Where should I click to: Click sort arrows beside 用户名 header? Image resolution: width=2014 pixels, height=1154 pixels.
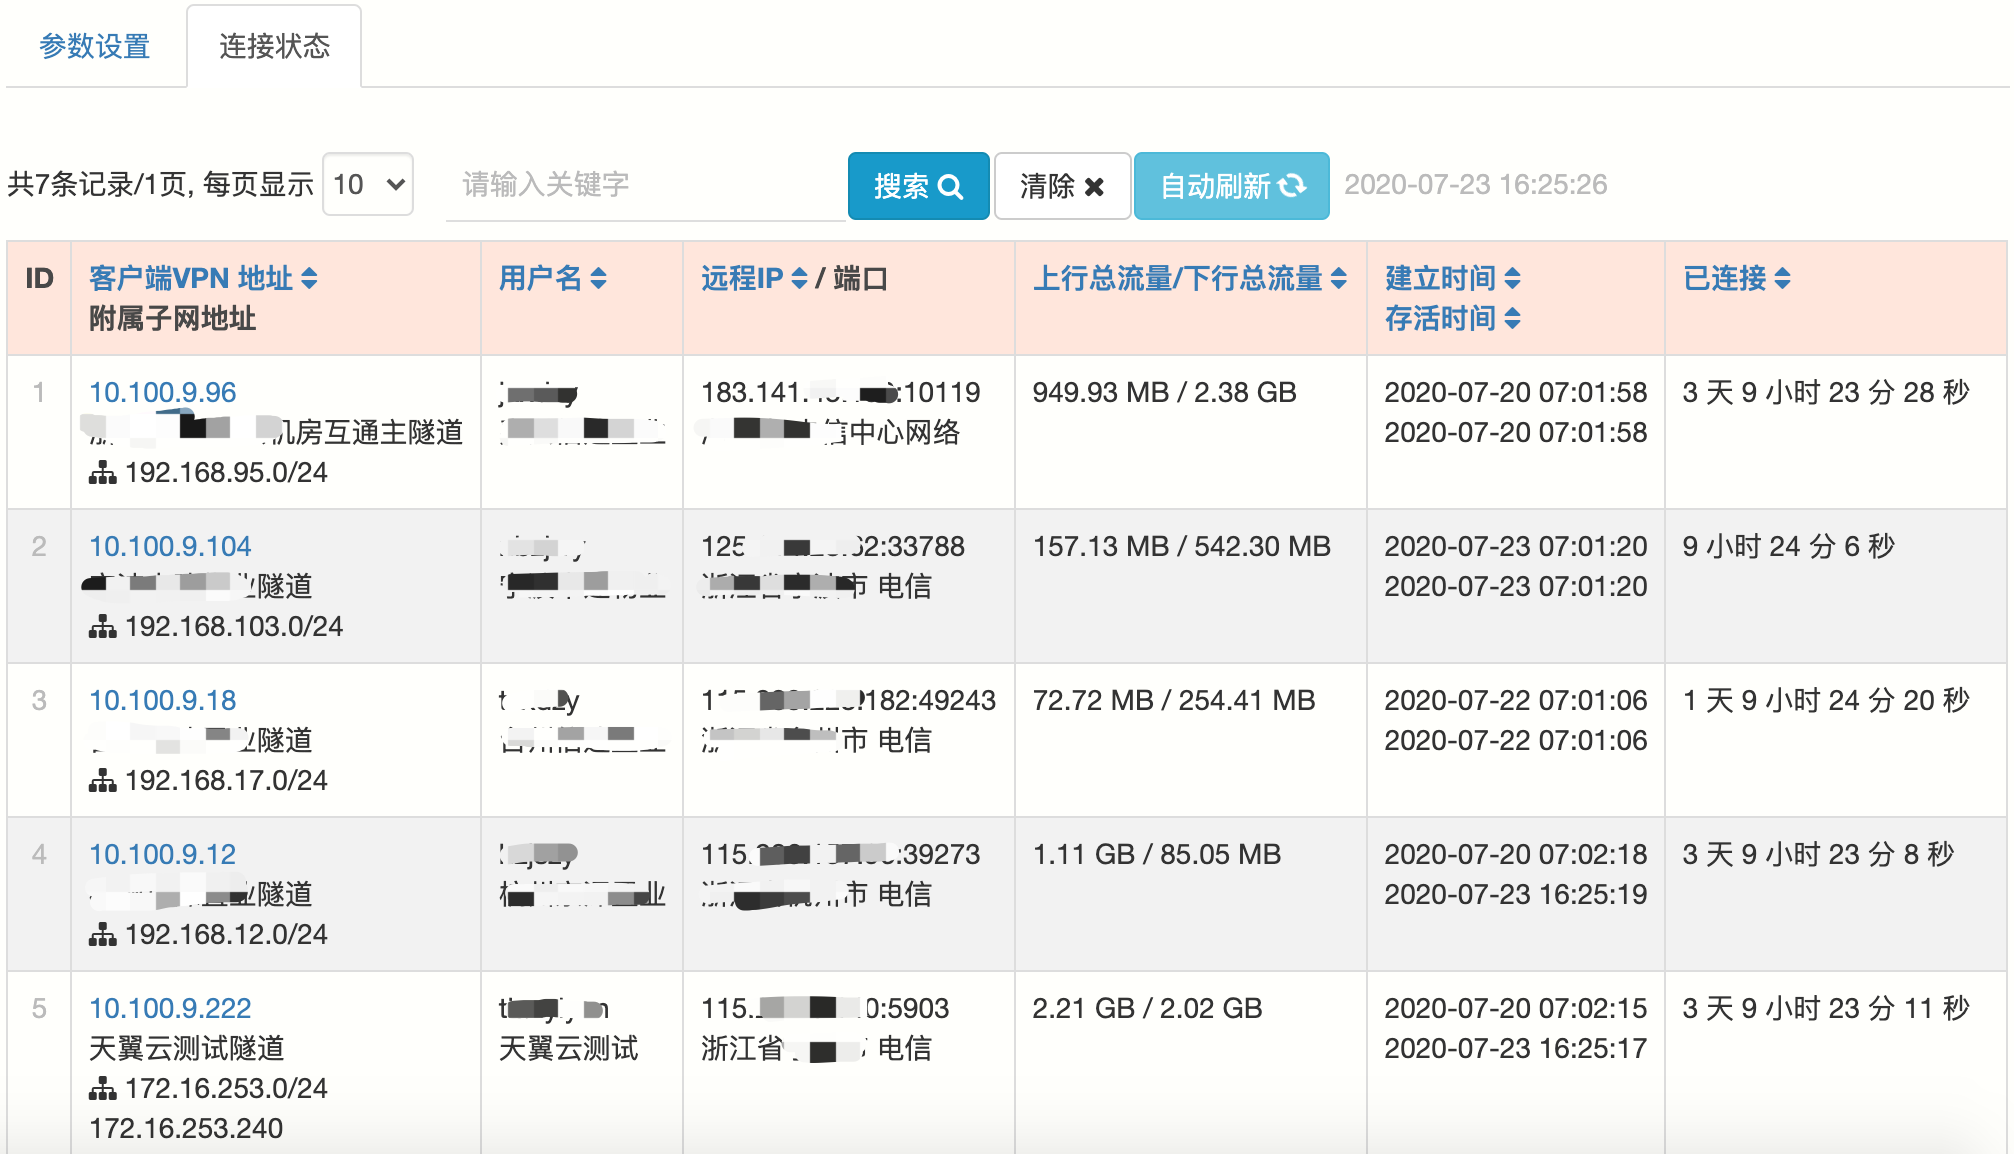(x=598, y=279)
